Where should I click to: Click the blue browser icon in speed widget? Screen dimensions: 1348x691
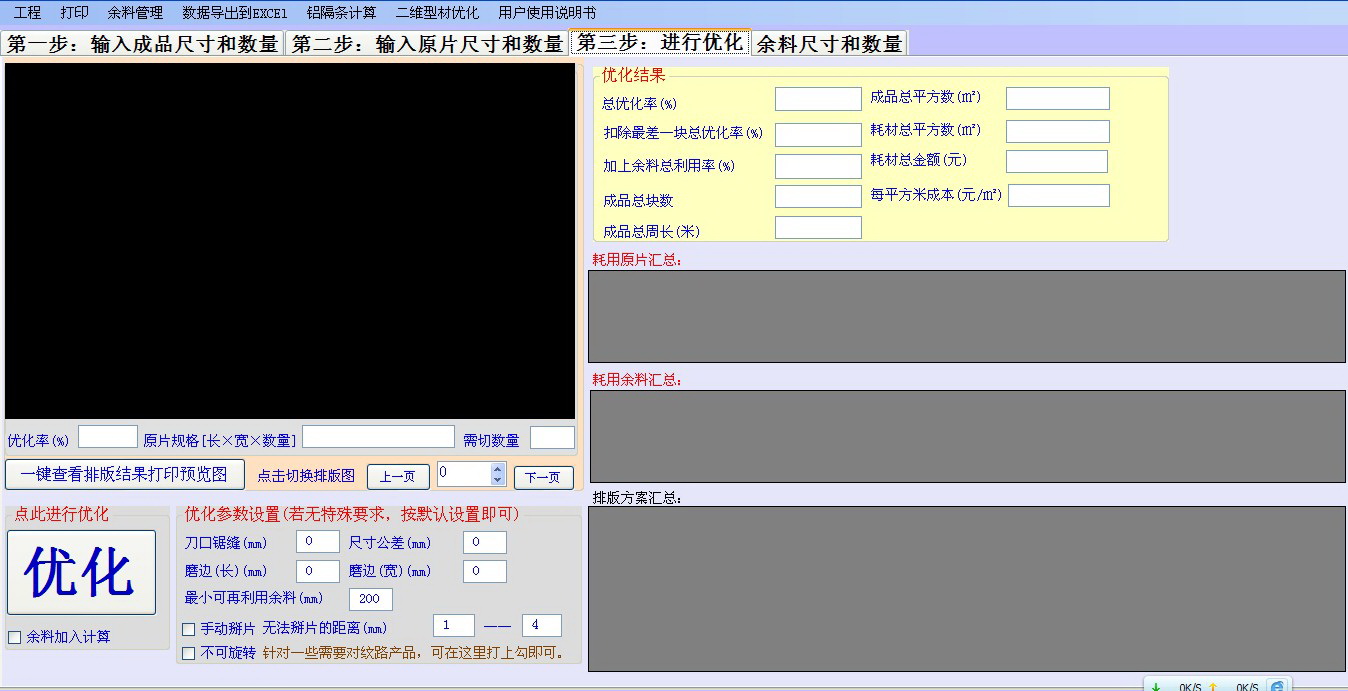click(x=1277, y=685)
